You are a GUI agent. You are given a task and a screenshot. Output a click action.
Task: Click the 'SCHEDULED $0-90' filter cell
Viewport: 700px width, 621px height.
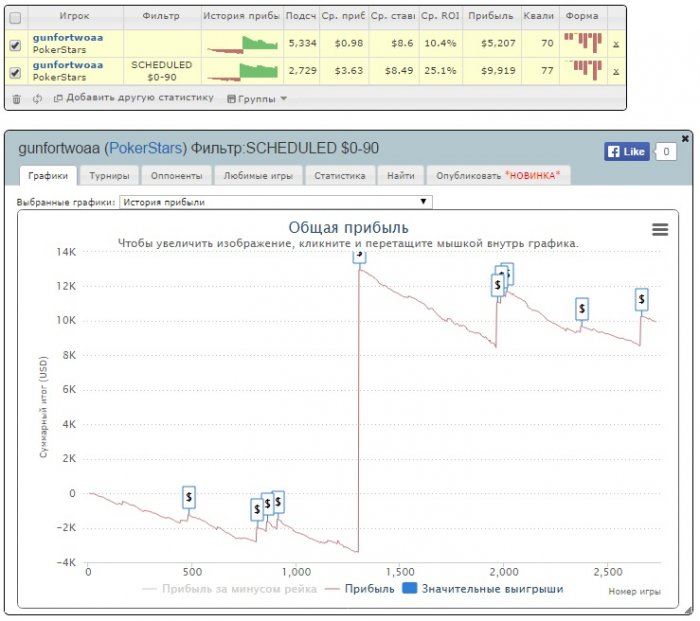[x=162, y=71]
